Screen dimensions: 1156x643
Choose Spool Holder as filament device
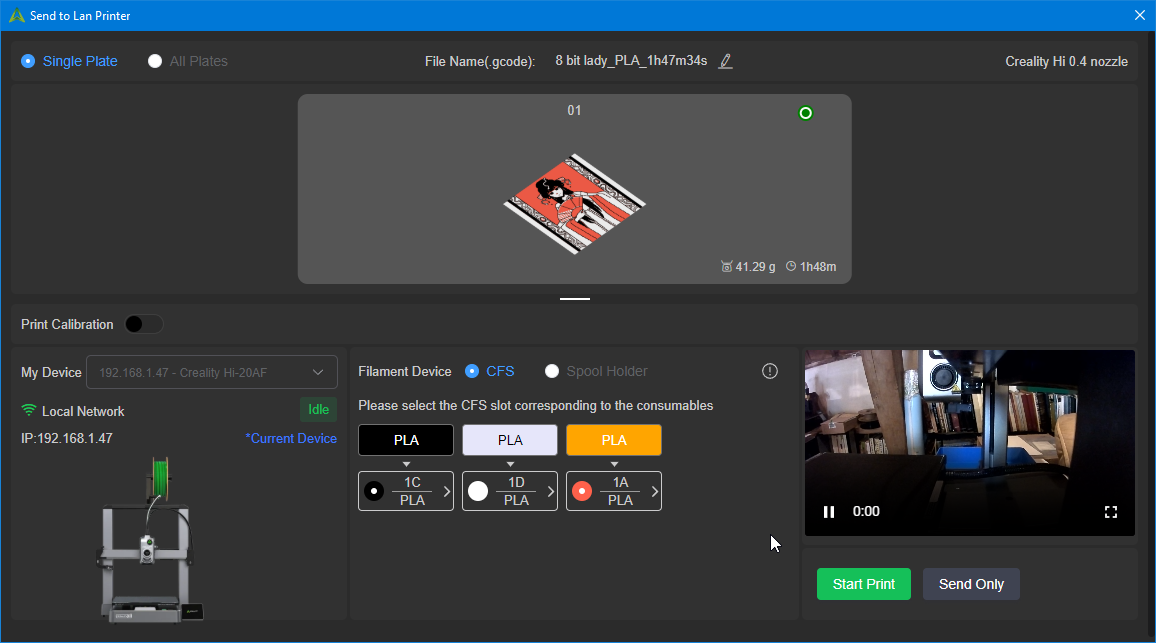pos(596,372)
